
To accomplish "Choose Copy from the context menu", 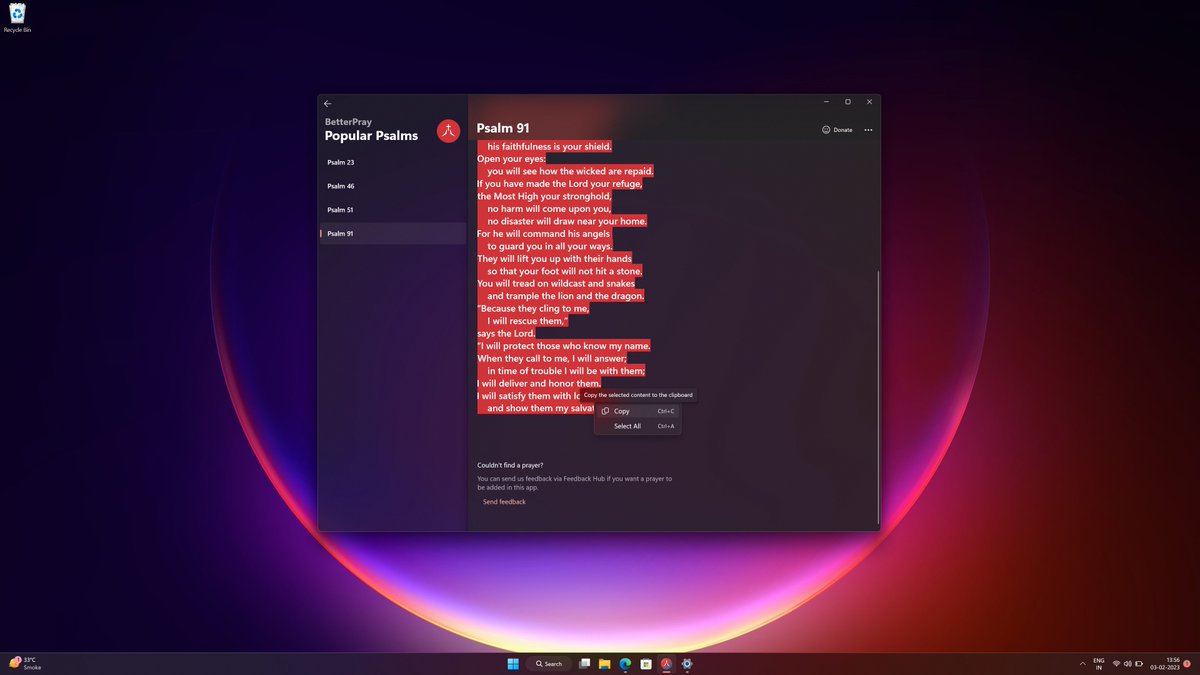I will tap(637, 411).
